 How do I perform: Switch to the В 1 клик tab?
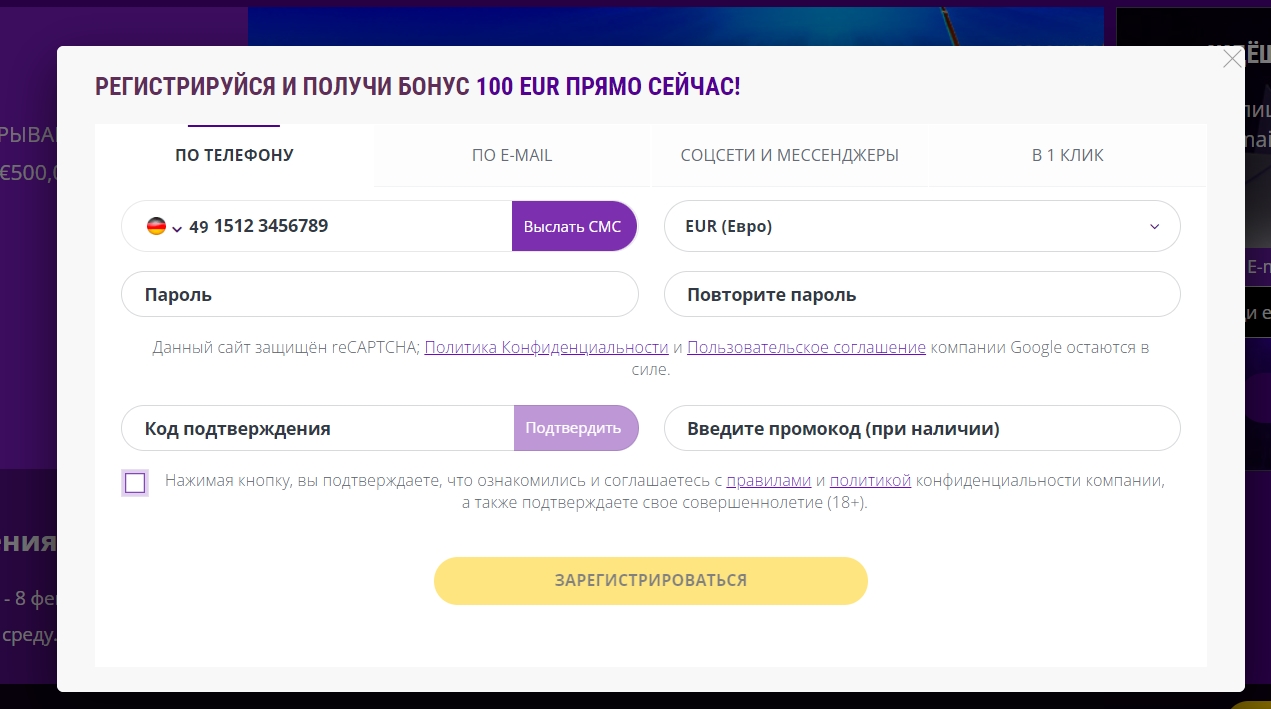pos(1068,155)
